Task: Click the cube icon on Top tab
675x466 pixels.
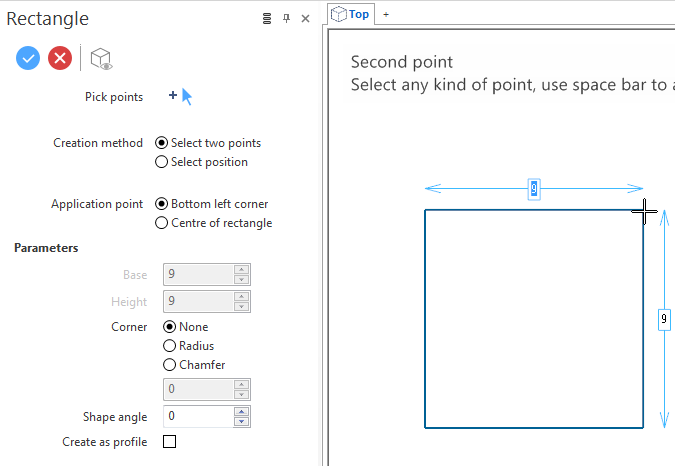Action: tap(338, 14)
